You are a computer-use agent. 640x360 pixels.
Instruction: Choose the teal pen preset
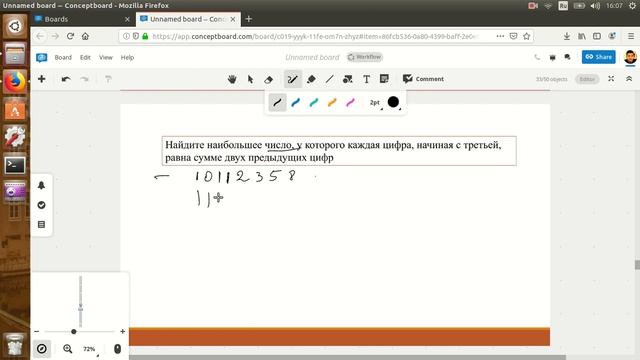click(313, 102)
